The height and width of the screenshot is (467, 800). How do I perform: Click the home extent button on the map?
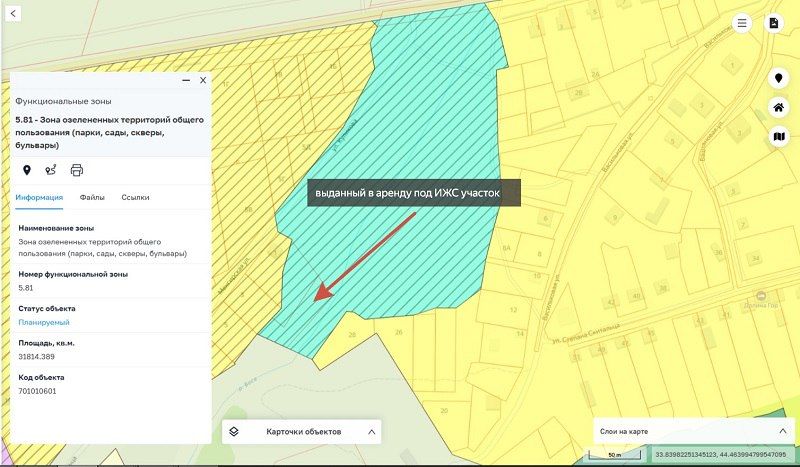pos(778,108)
